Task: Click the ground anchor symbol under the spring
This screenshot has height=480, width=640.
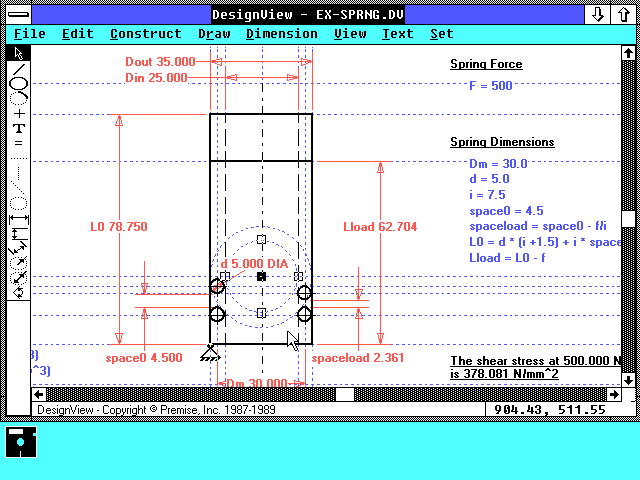Action: coord(210,353)
